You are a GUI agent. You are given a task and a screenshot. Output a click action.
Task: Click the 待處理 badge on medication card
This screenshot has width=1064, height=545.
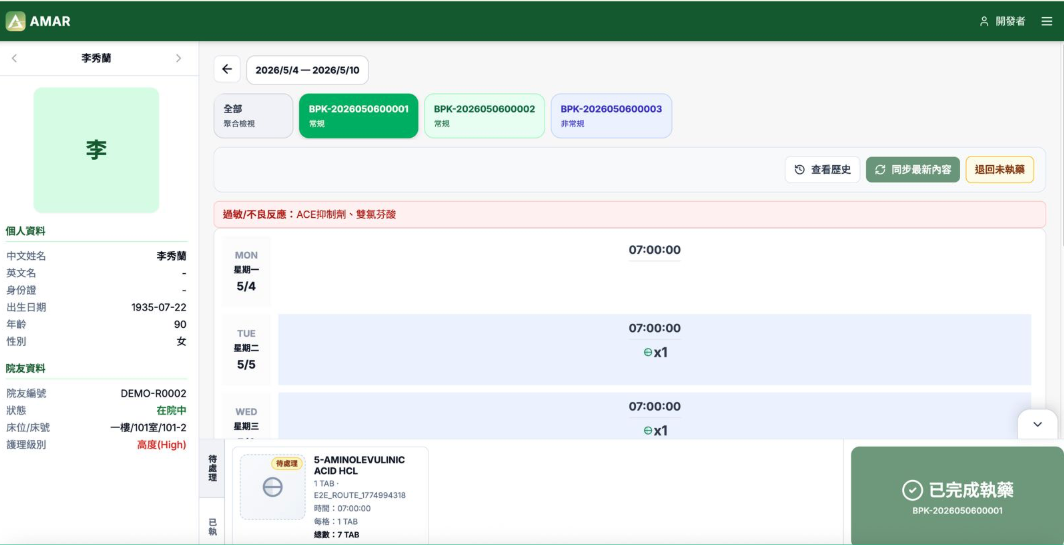pos(286,464)
